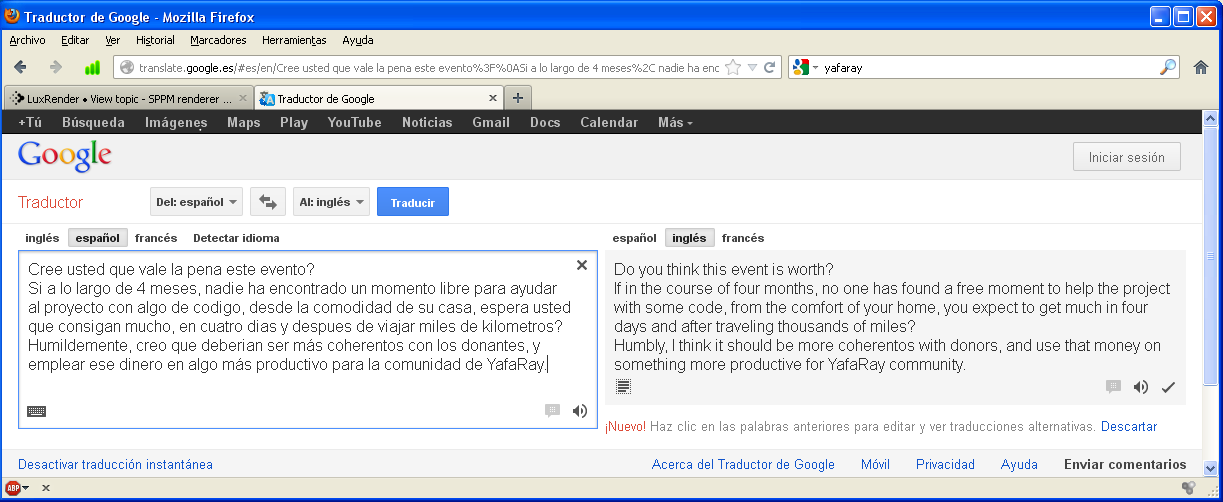Image resolution: width=1223 pixels, height=502 pixels.
Task: Click the green signal bars icon
Action: (92, 67)
